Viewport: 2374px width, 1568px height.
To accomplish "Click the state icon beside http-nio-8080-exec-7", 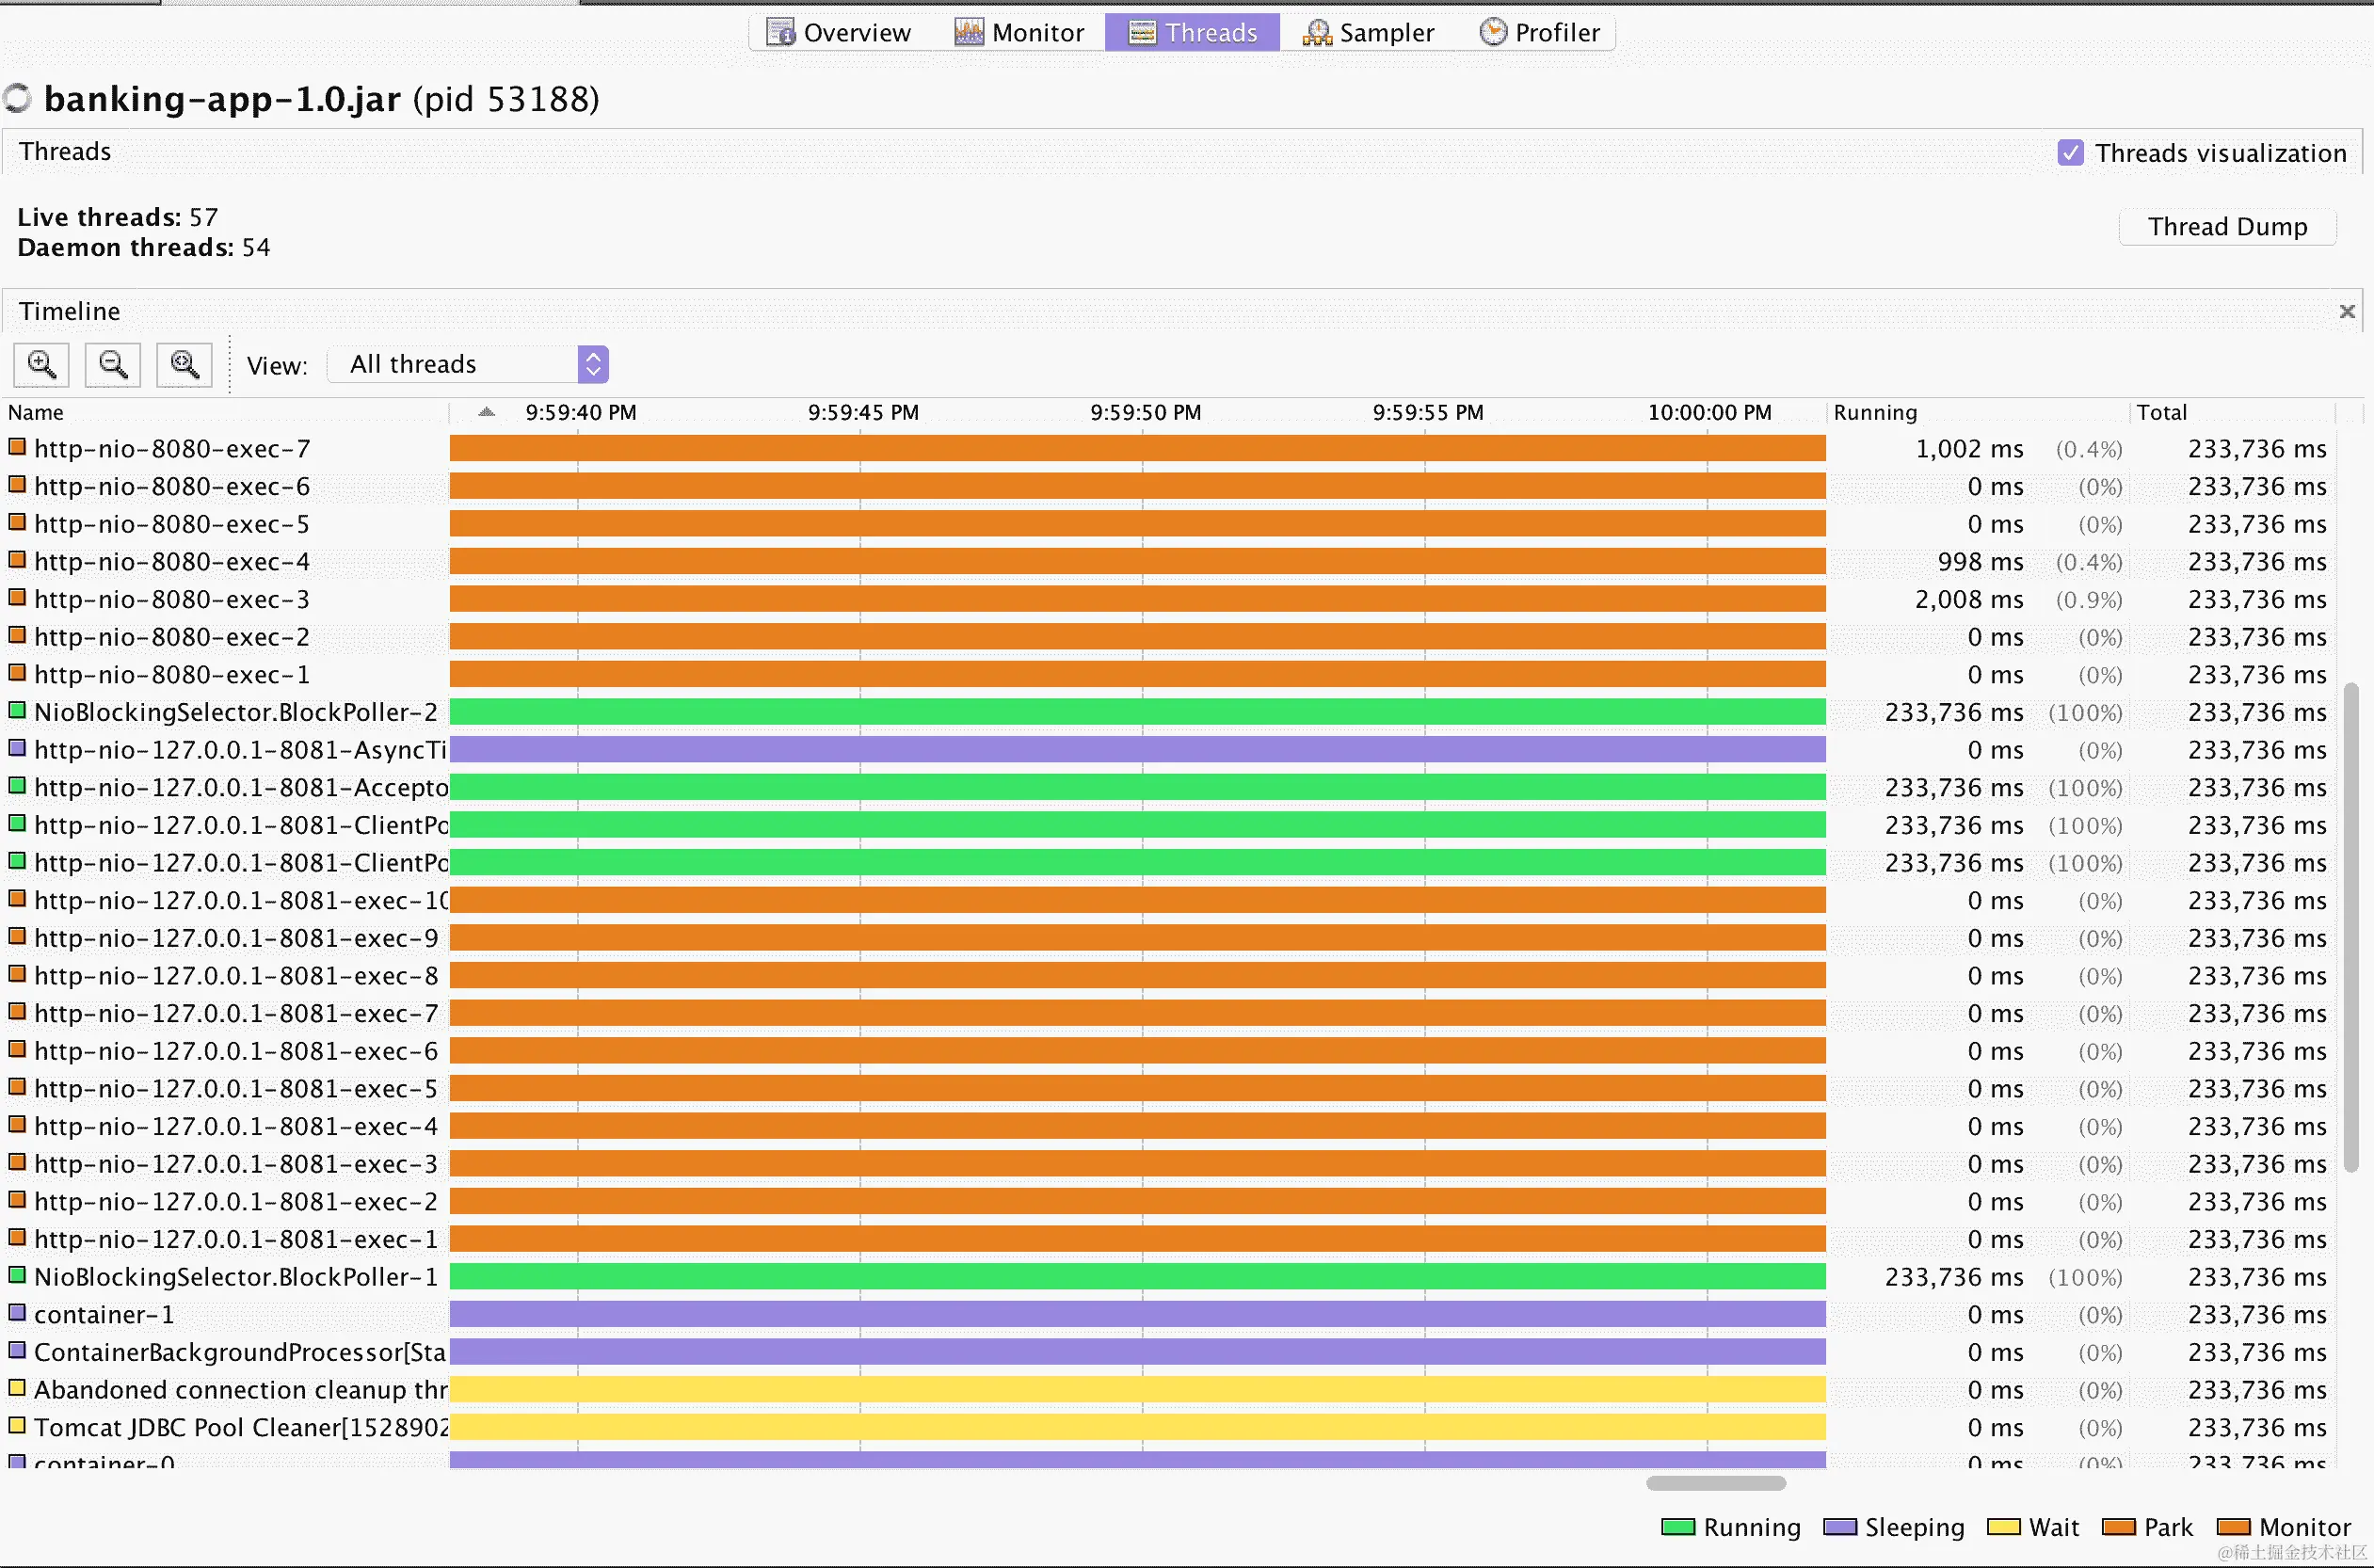I will click(x=17, y=447).
